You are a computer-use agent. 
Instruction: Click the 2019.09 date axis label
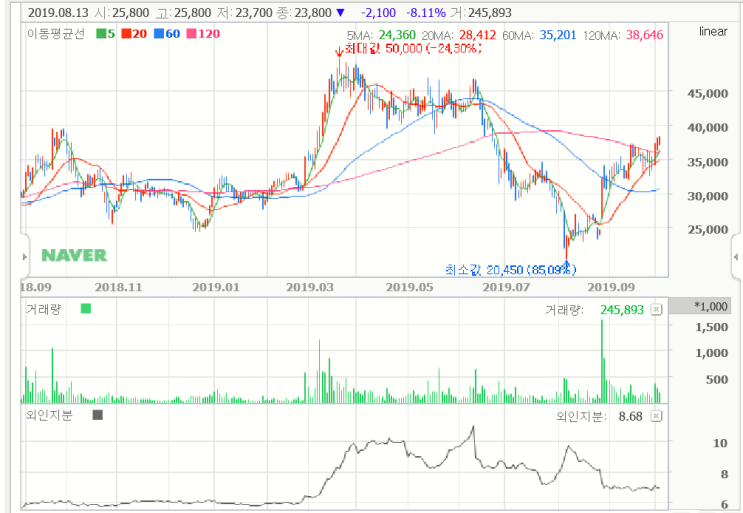coord(611,287)
